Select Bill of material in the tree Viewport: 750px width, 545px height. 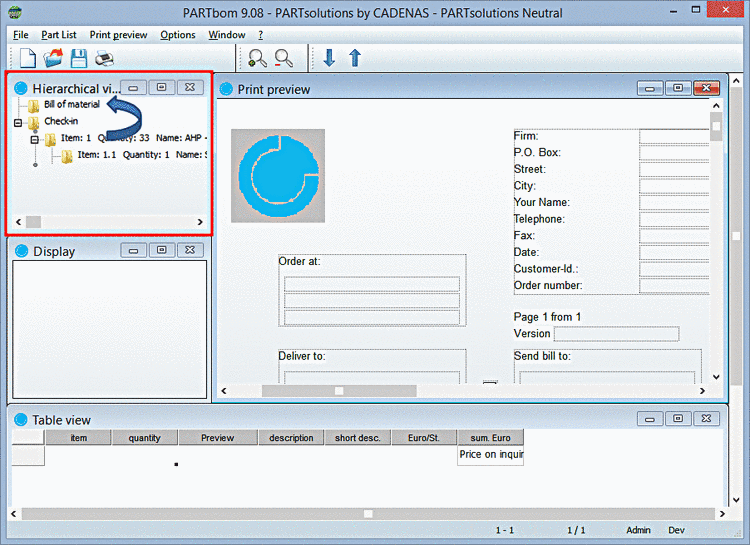[x=72, y=104]
